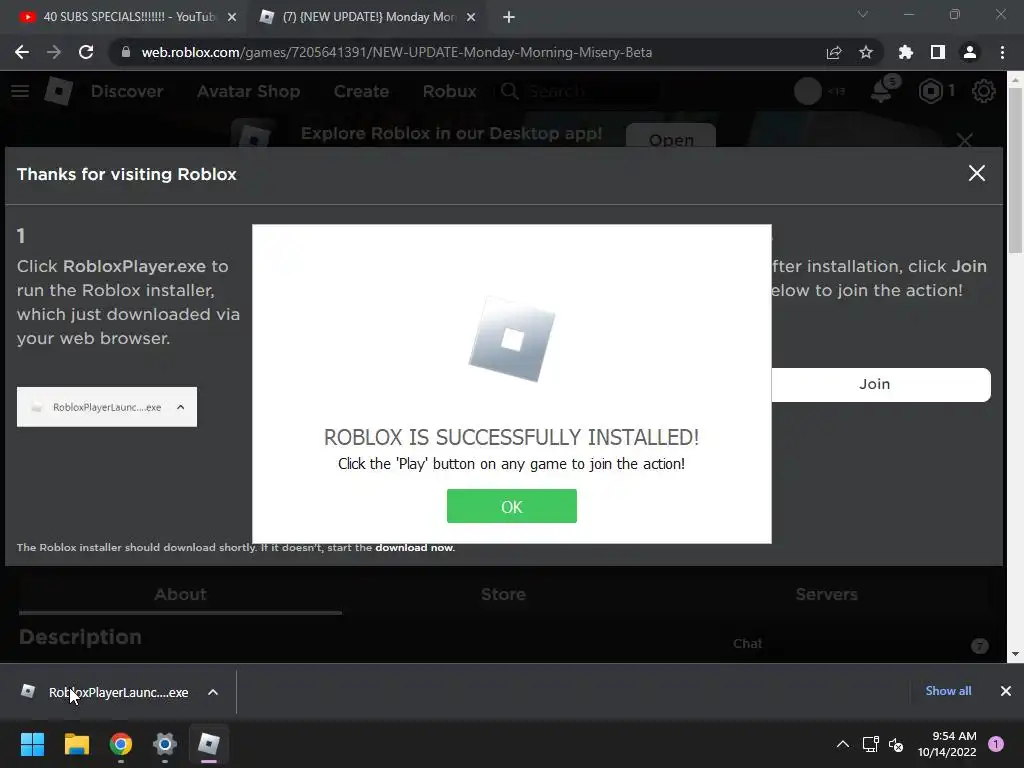Open the Chrome three-dot menu
1024x768 pixels.
click(1002, 52)
